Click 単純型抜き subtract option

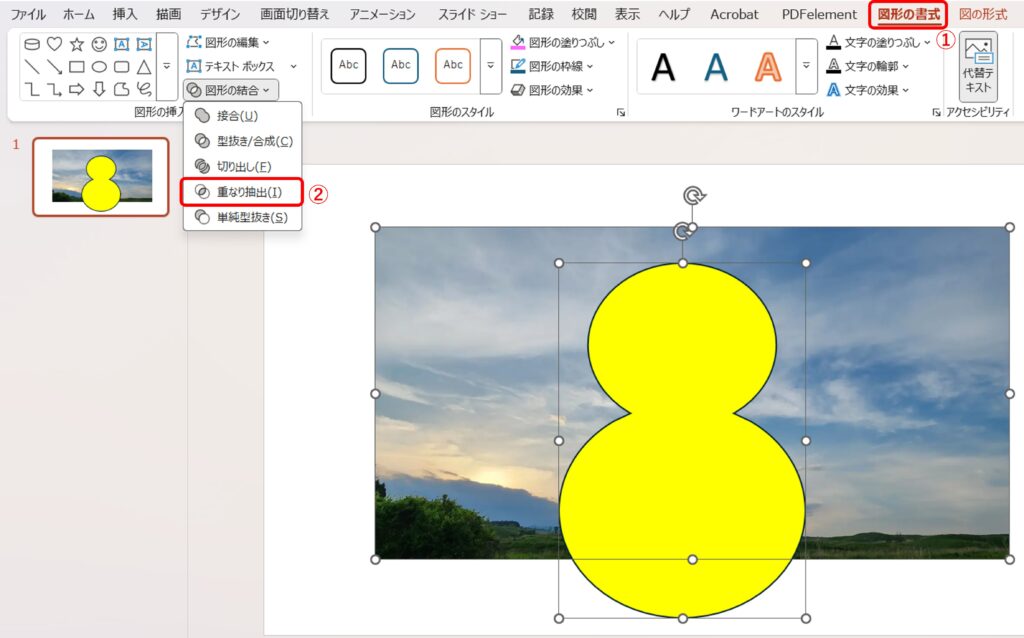click(x=251, y=217)
